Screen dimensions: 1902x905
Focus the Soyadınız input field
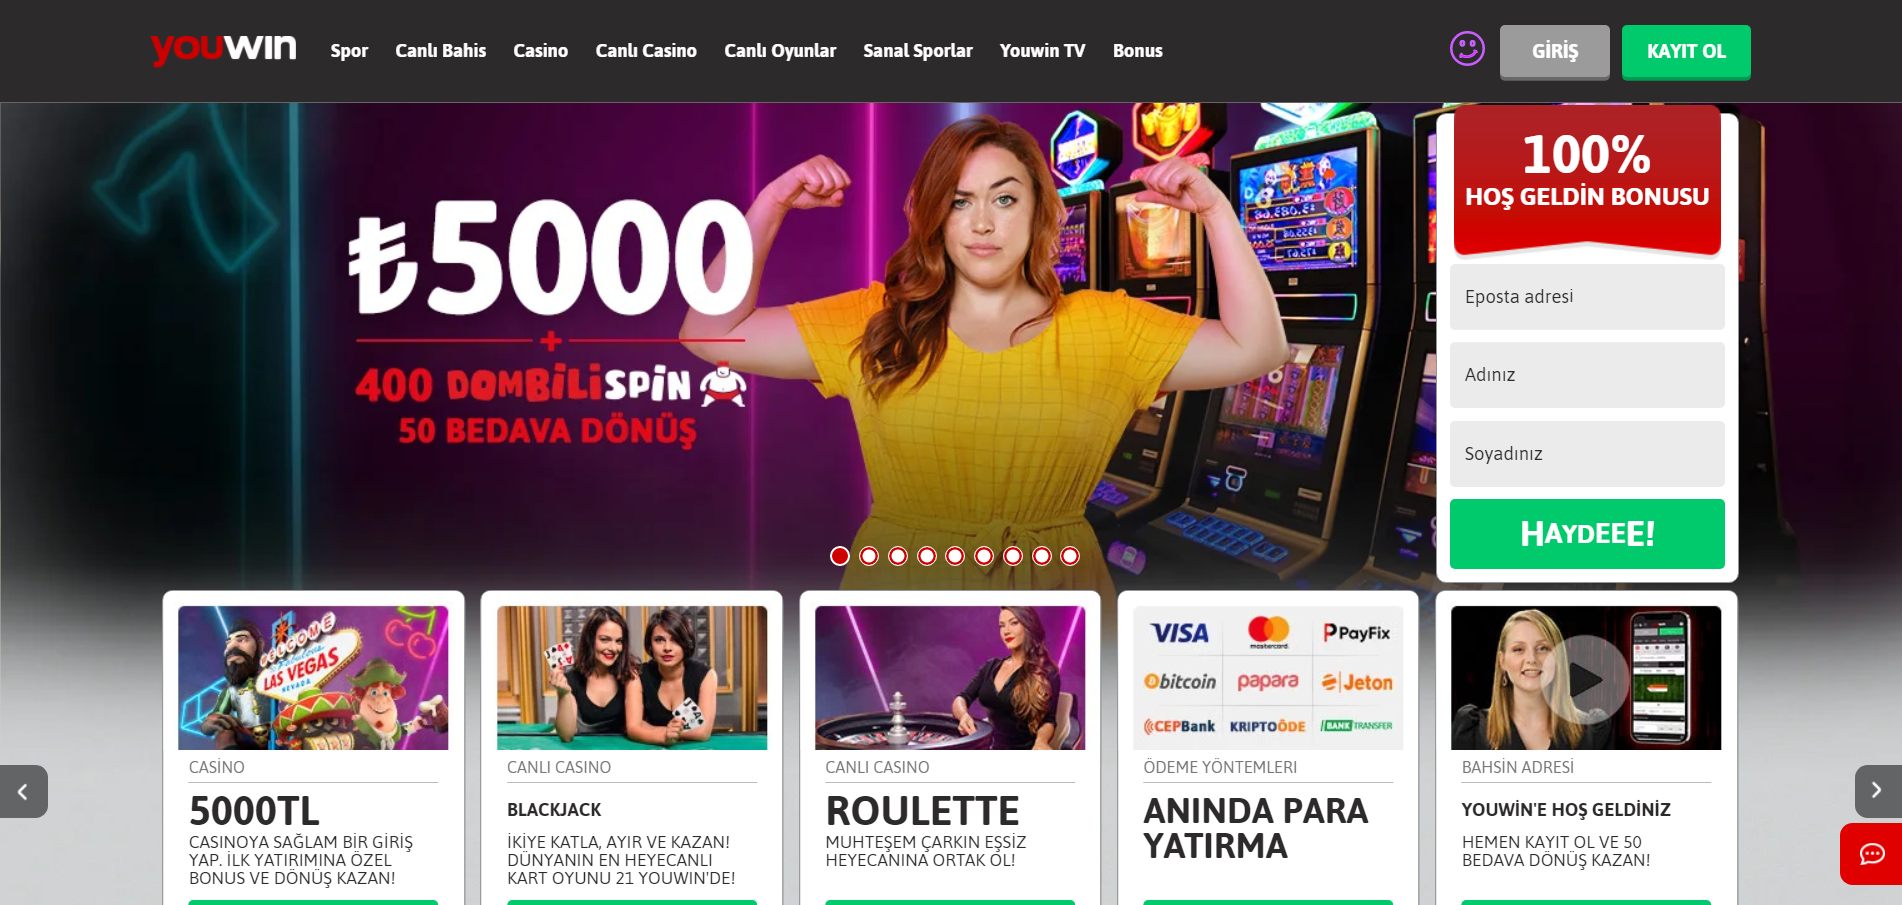point(1587,454)
